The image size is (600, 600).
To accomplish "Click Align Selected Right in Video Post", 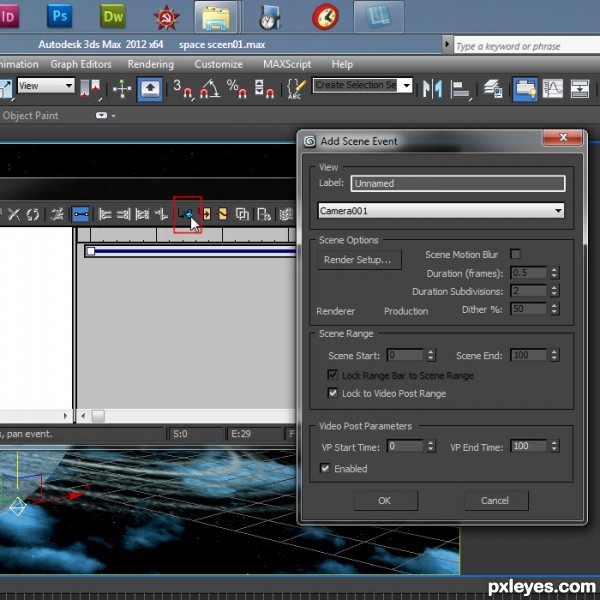I will click(123, 214).
